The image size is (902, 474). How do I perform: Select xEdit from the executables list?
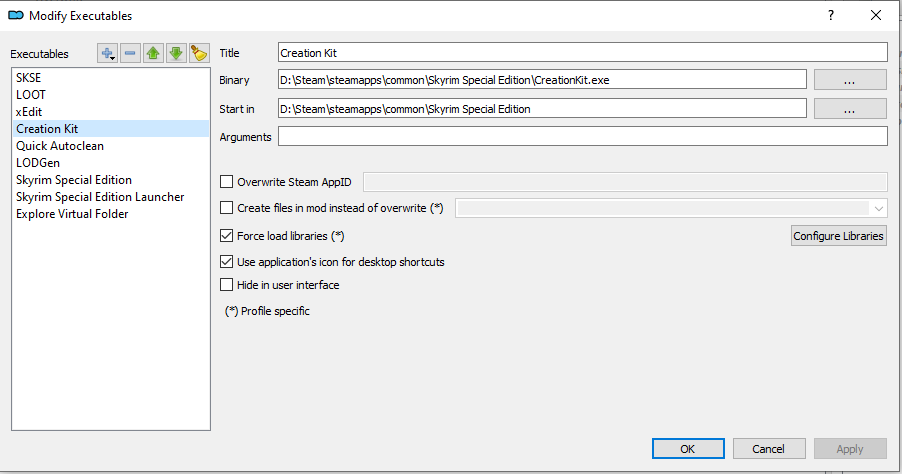click(29, 111)
